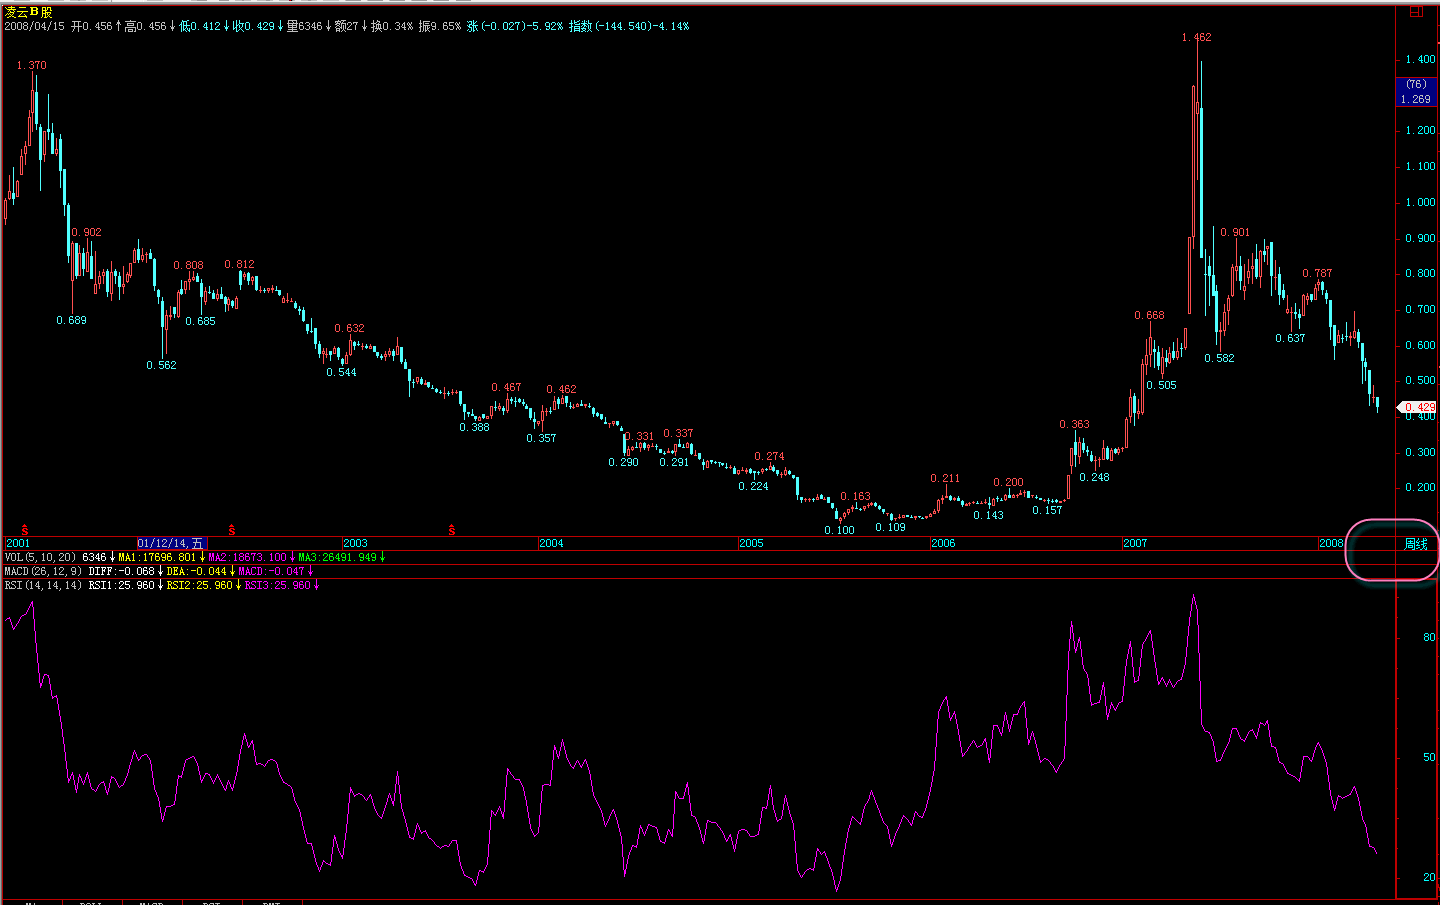Select the VOL(5,10,20) indicator header
This screenshot has width=1440, height=905.
[x=39, y=558]
